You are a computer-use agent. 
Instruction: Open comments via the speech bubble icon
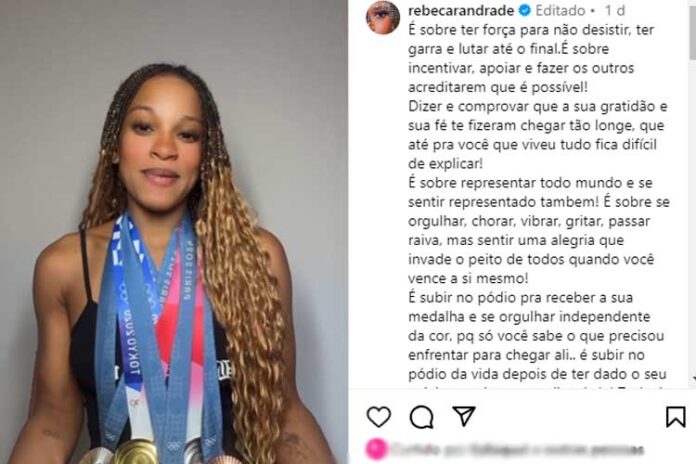point(421,417)
